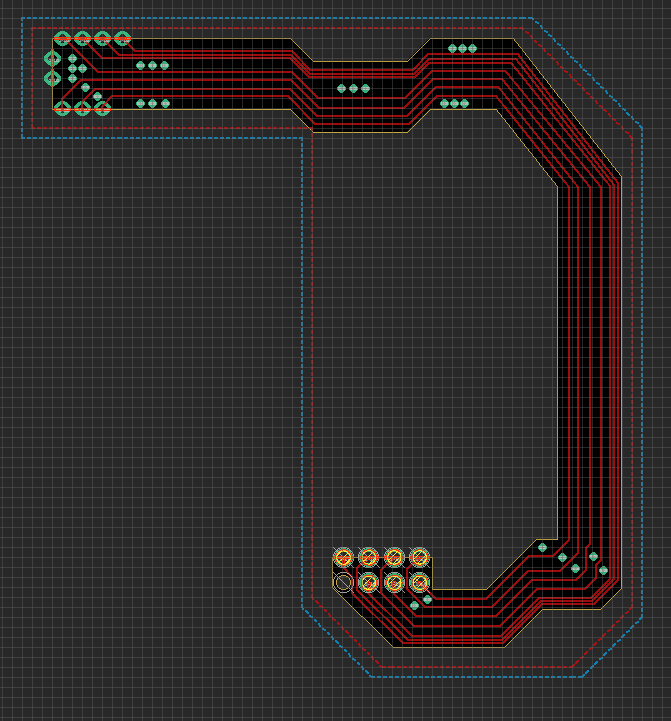671x721 pixels.
Task: Select the second of the four top-edge castellated pads
Action: 82,39
